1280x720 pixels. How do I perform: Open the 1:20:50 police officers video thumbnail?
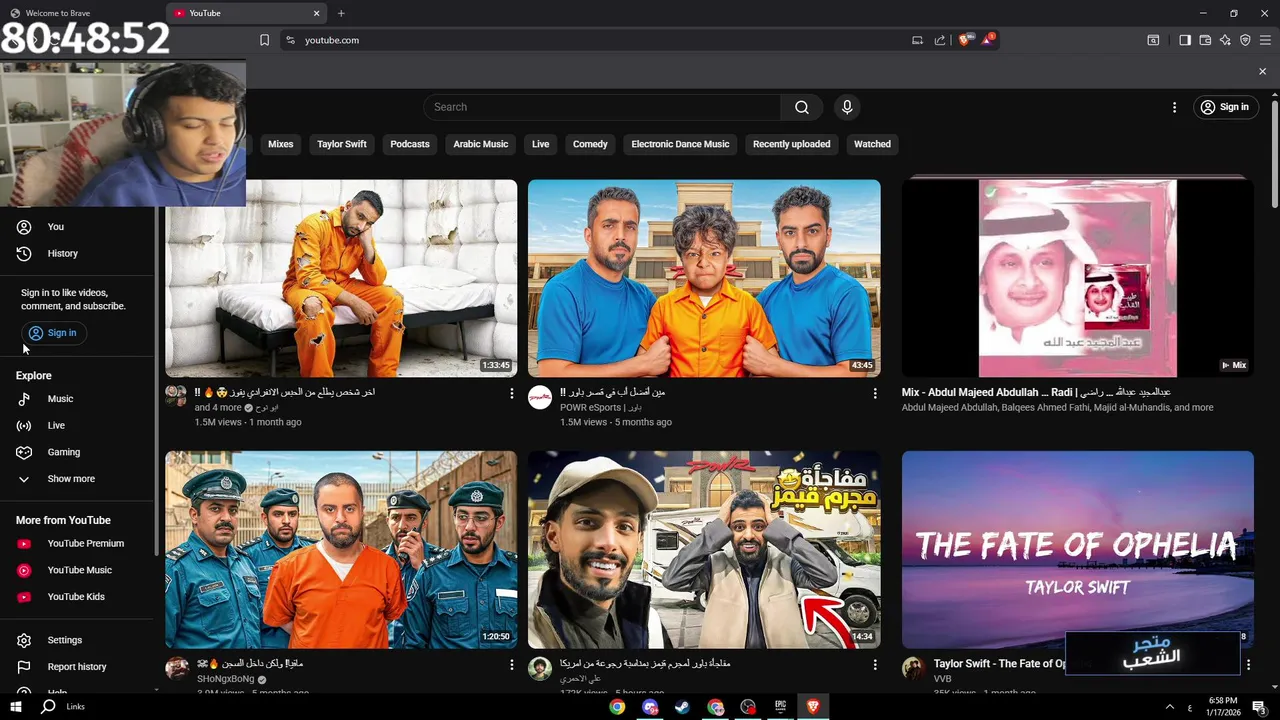[341, 549]
